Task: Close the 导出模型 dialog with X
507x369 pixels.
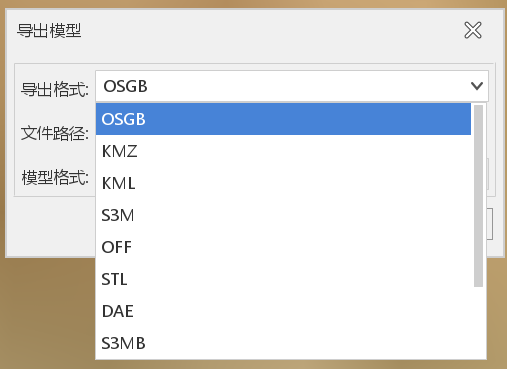Action: [x=473, y=30]
